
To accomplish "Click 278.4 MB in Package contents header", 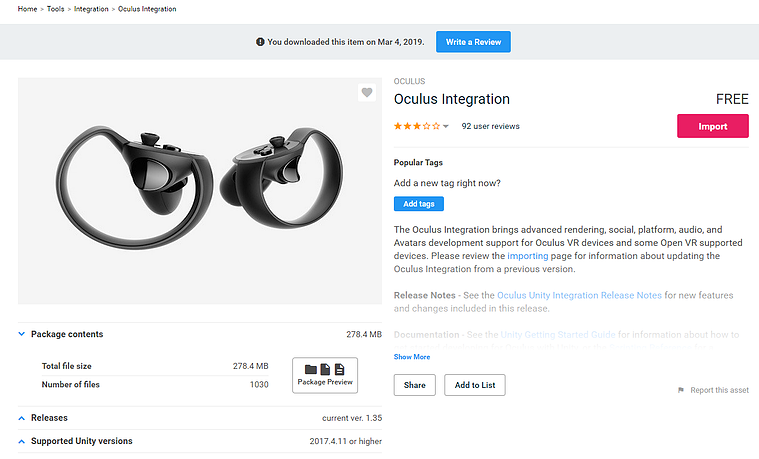I will (364, 334).
